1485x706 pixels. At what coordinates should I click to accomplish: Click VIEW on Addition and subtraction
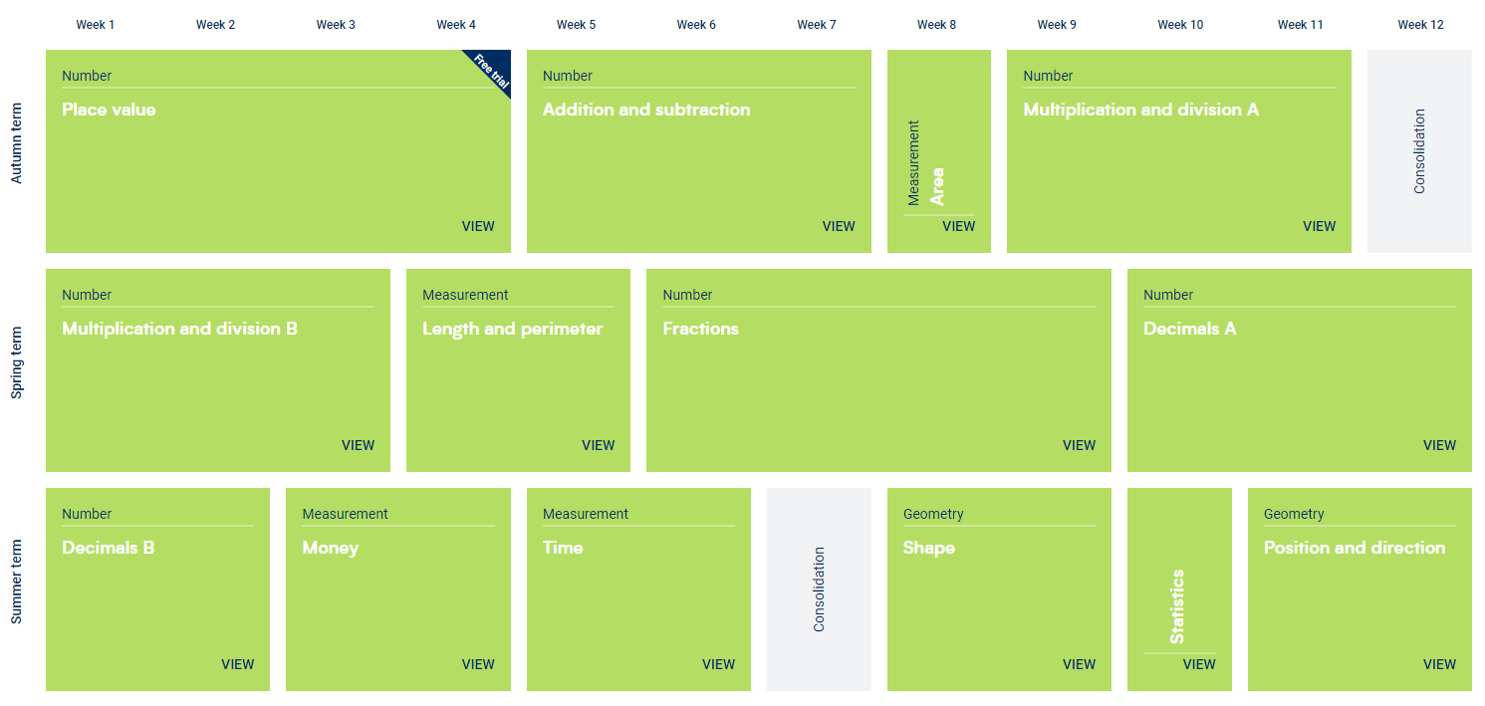click(838, 226)
